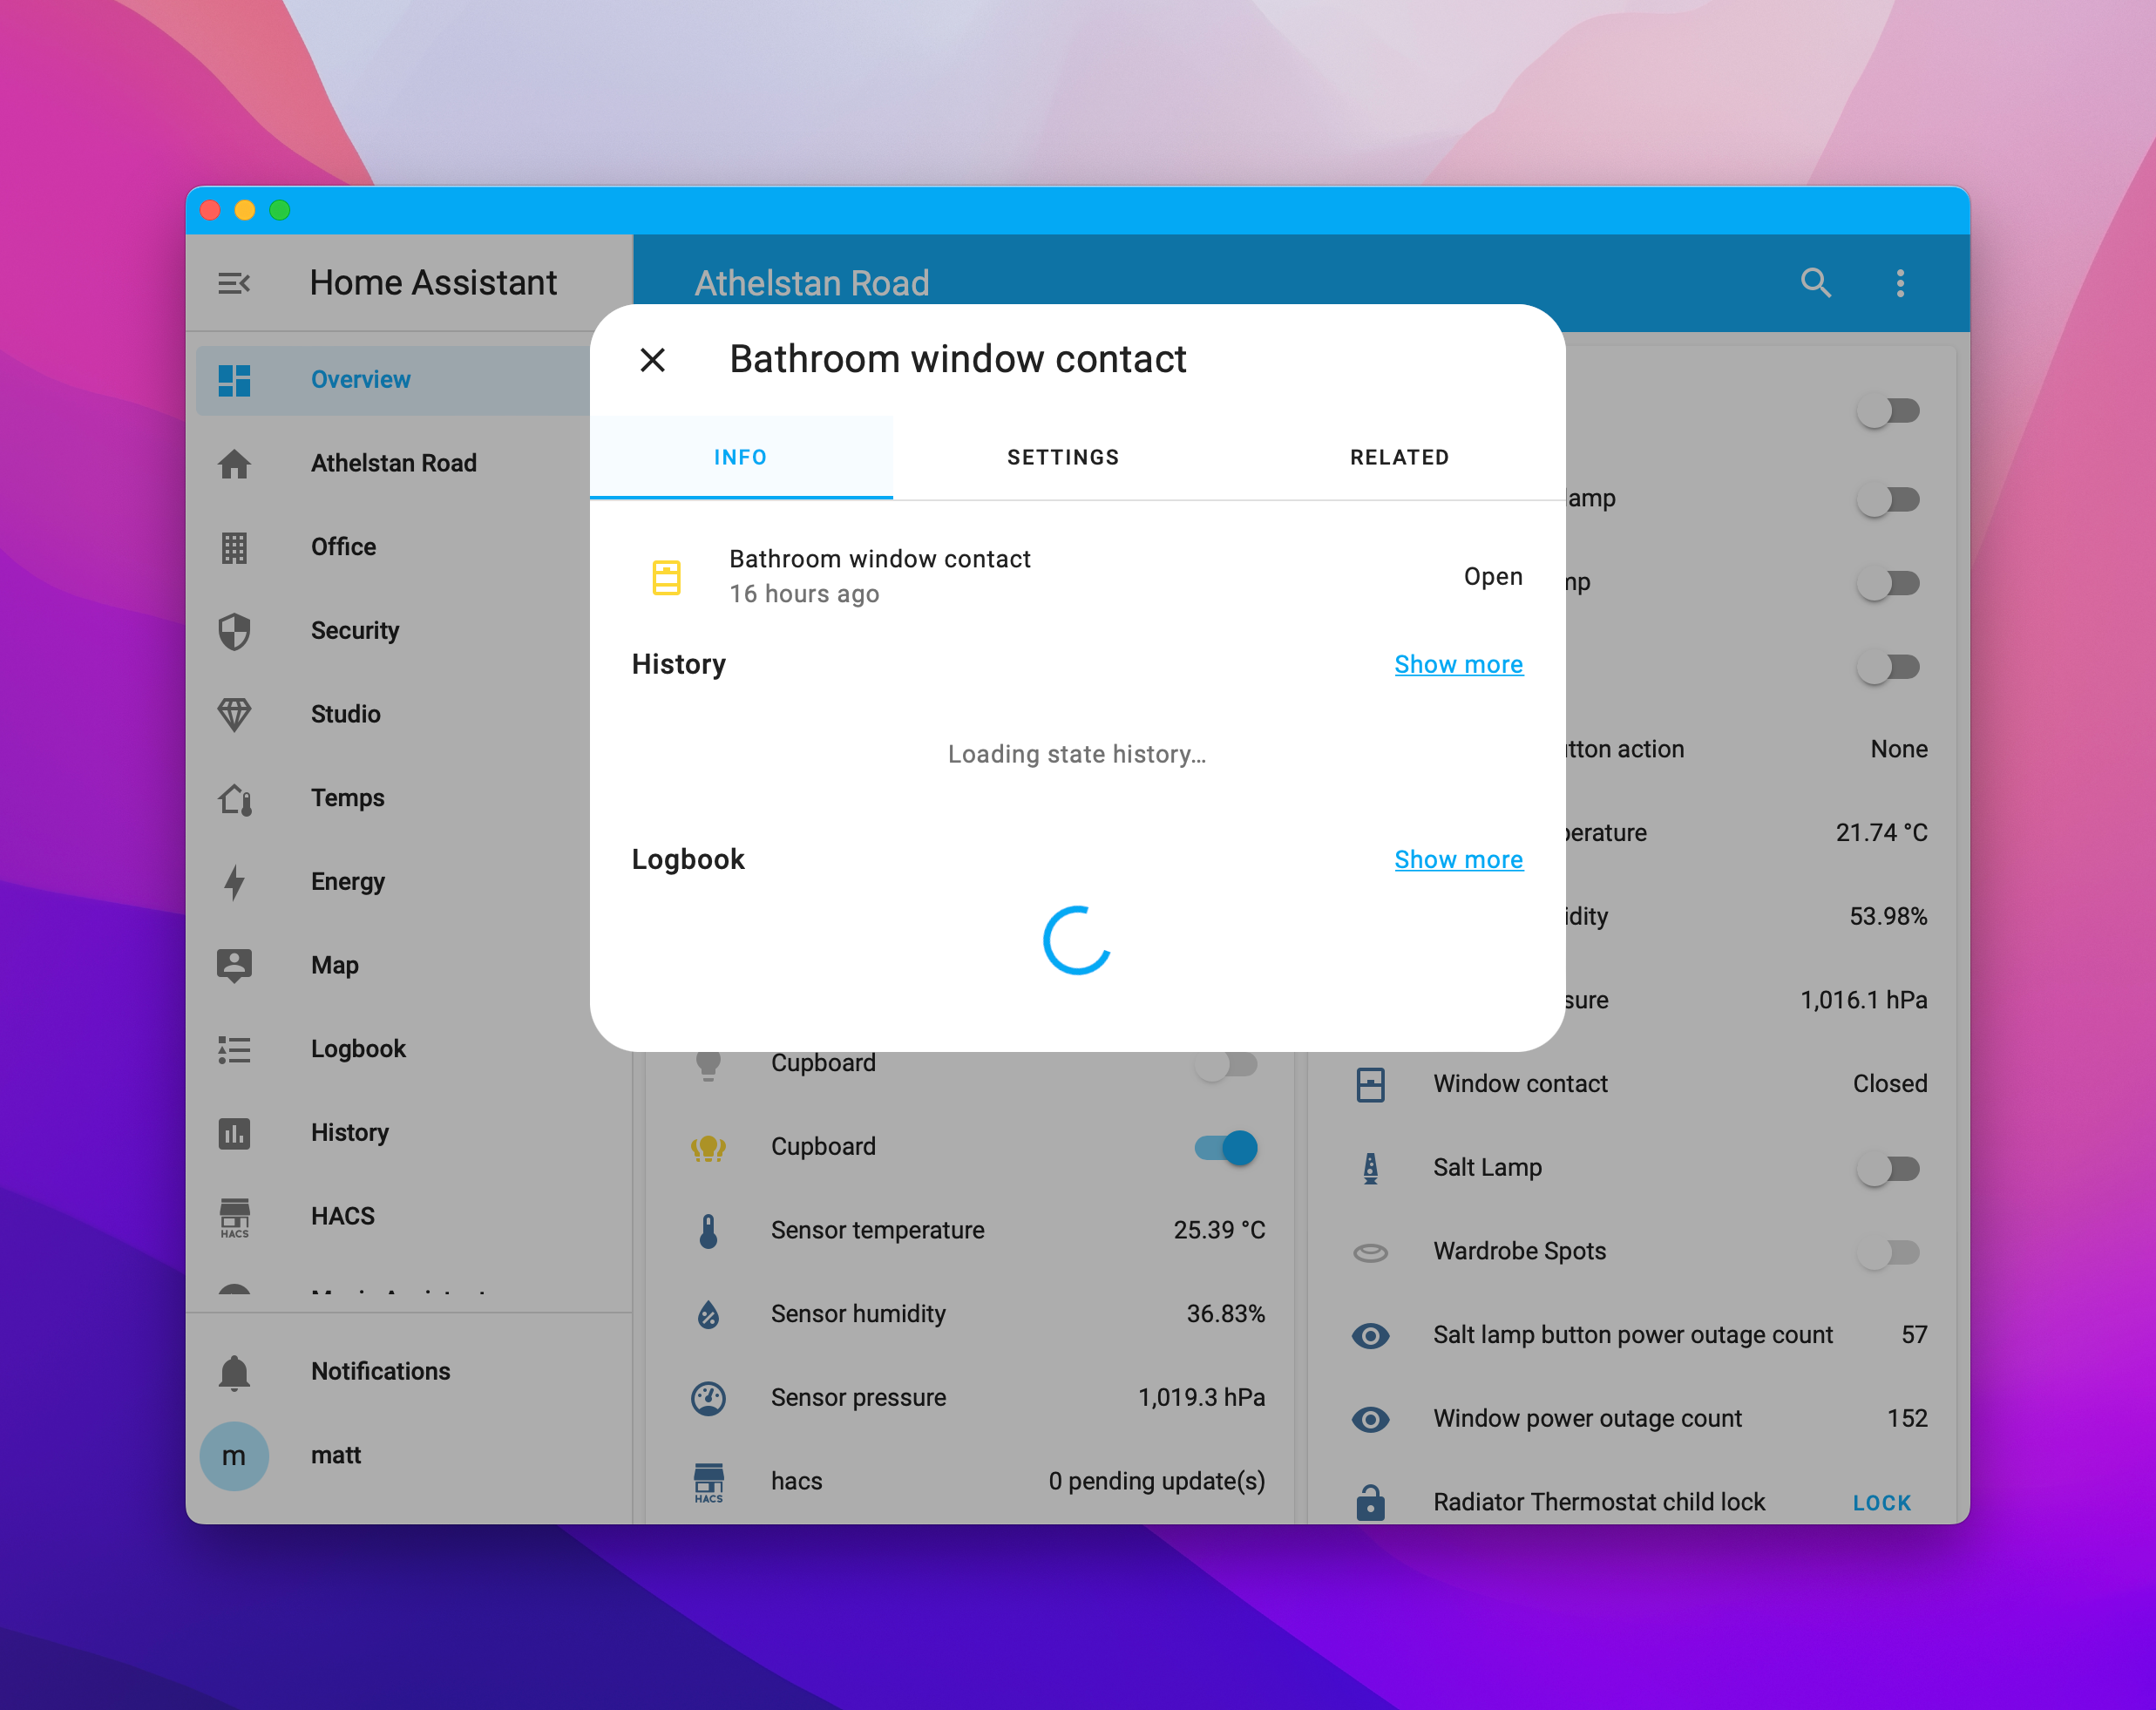The width and height of the screenshot is (2156, 1710).
Task: Open the Security shield sidebar item
Action: coord(234,630)
